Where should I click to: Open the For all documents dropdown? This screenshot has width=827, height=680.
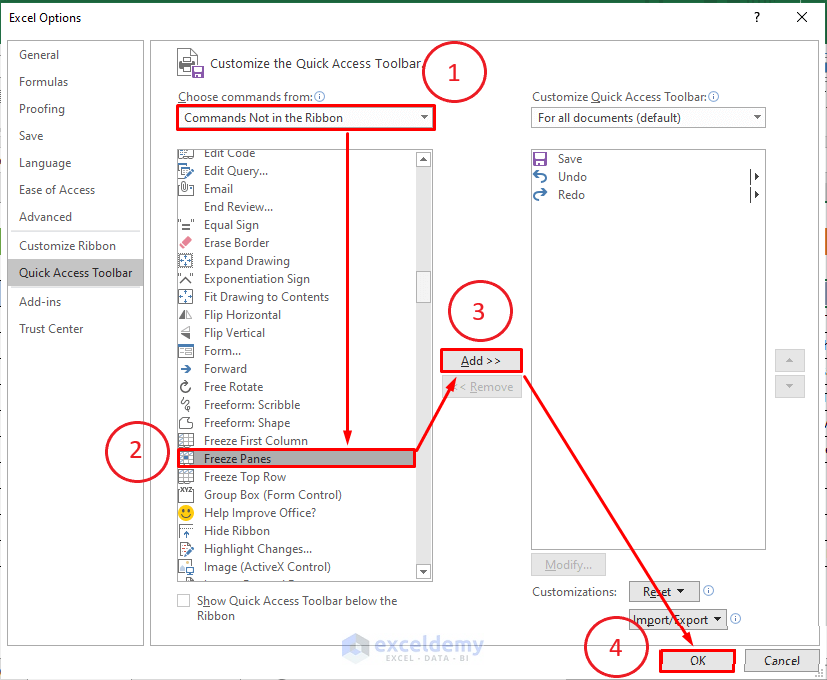(648, 118)
